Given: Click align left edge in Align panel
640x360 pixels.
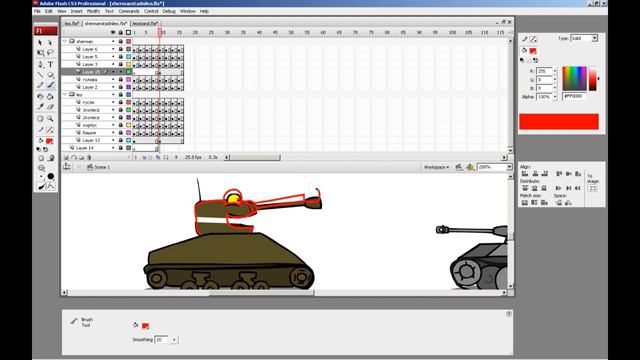Looking at the screenshot, I should 525,174.
